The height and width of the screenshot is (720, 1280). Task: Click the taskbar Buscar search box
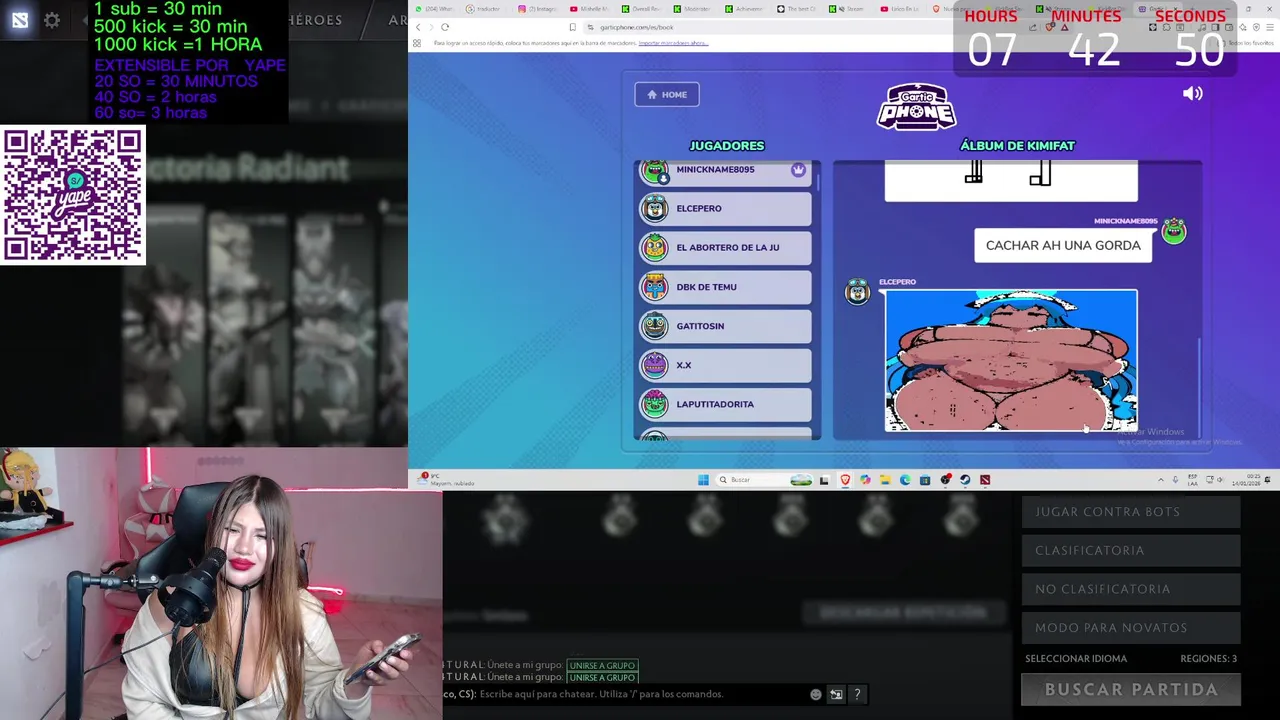point(764,480)
